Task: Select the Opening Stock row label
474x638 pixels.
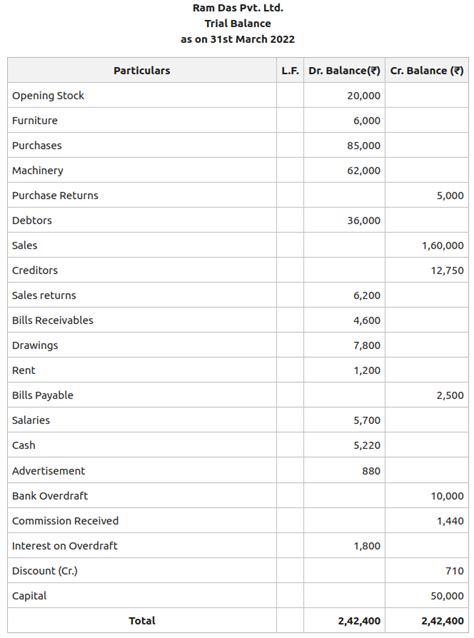Action: (48, 96)
